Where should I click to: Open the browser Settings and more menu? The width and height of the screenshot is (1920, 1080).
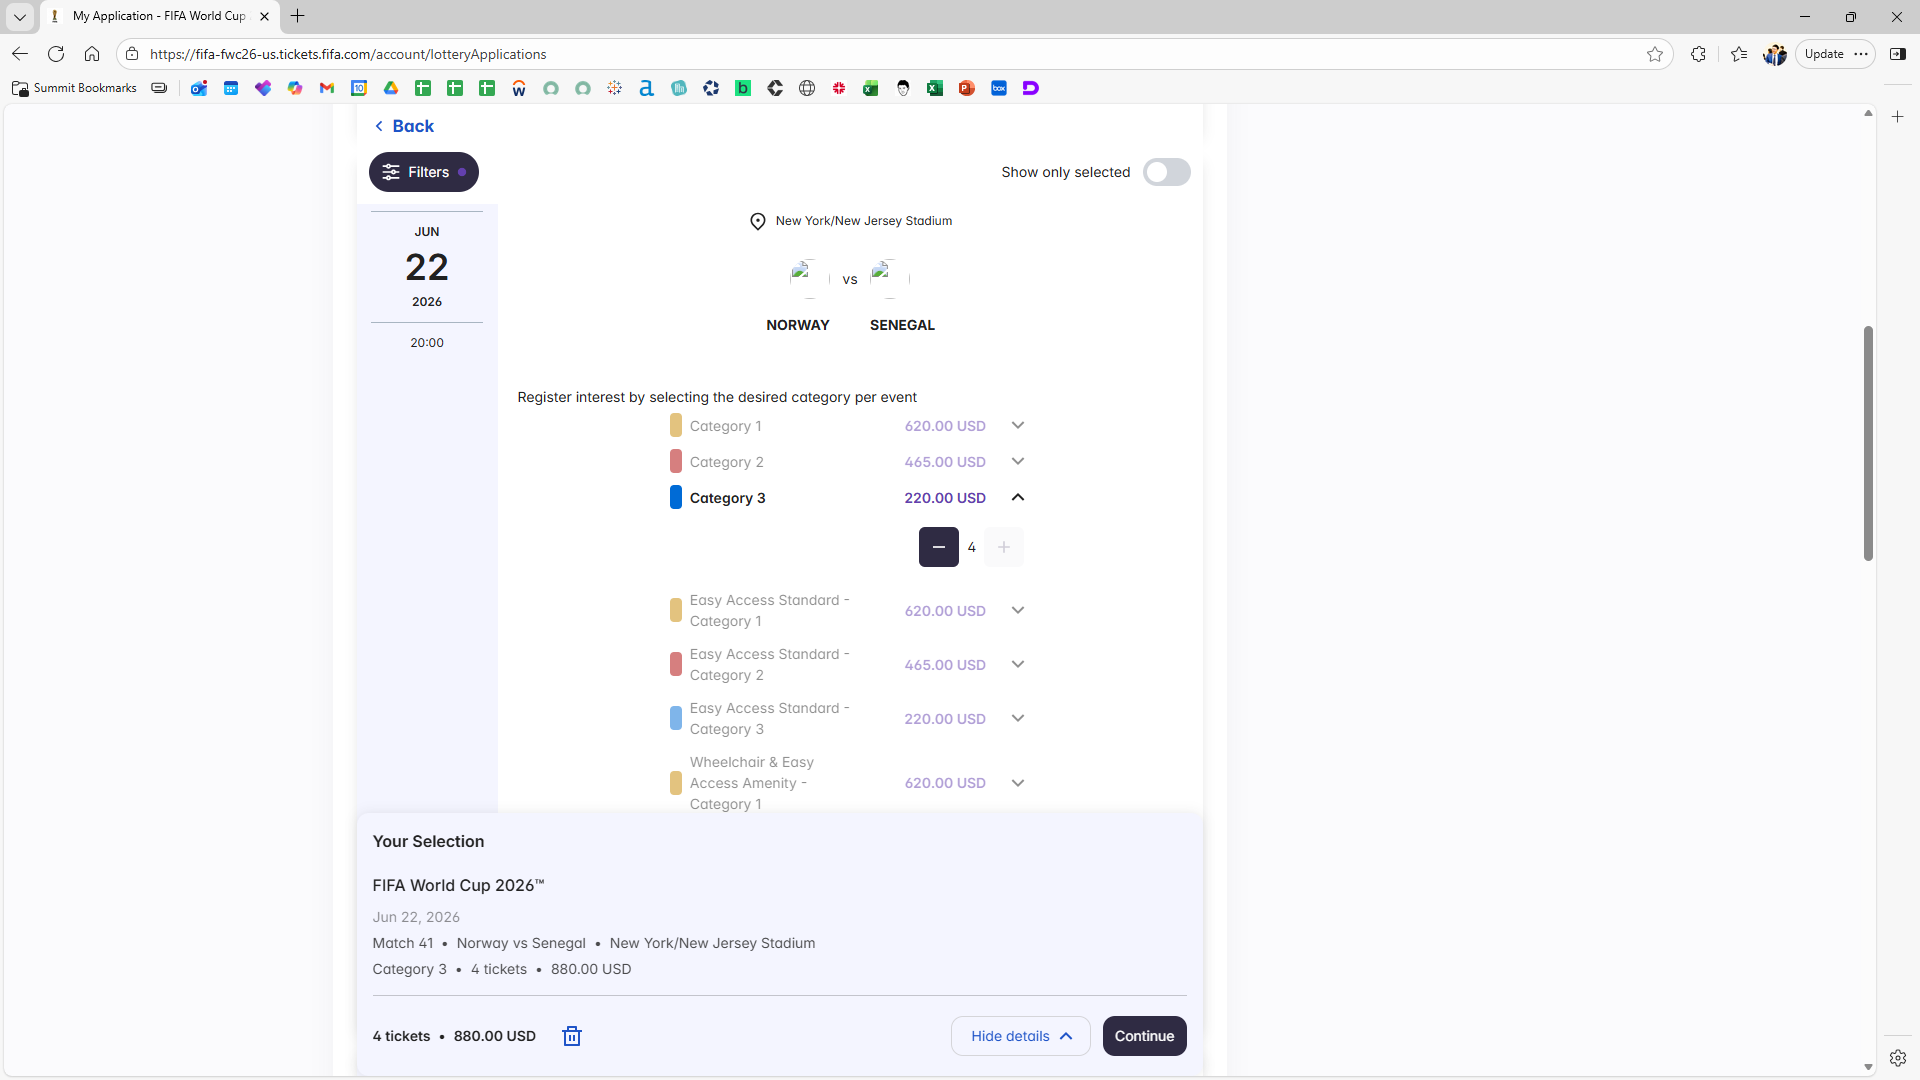tap(1861, 54)
